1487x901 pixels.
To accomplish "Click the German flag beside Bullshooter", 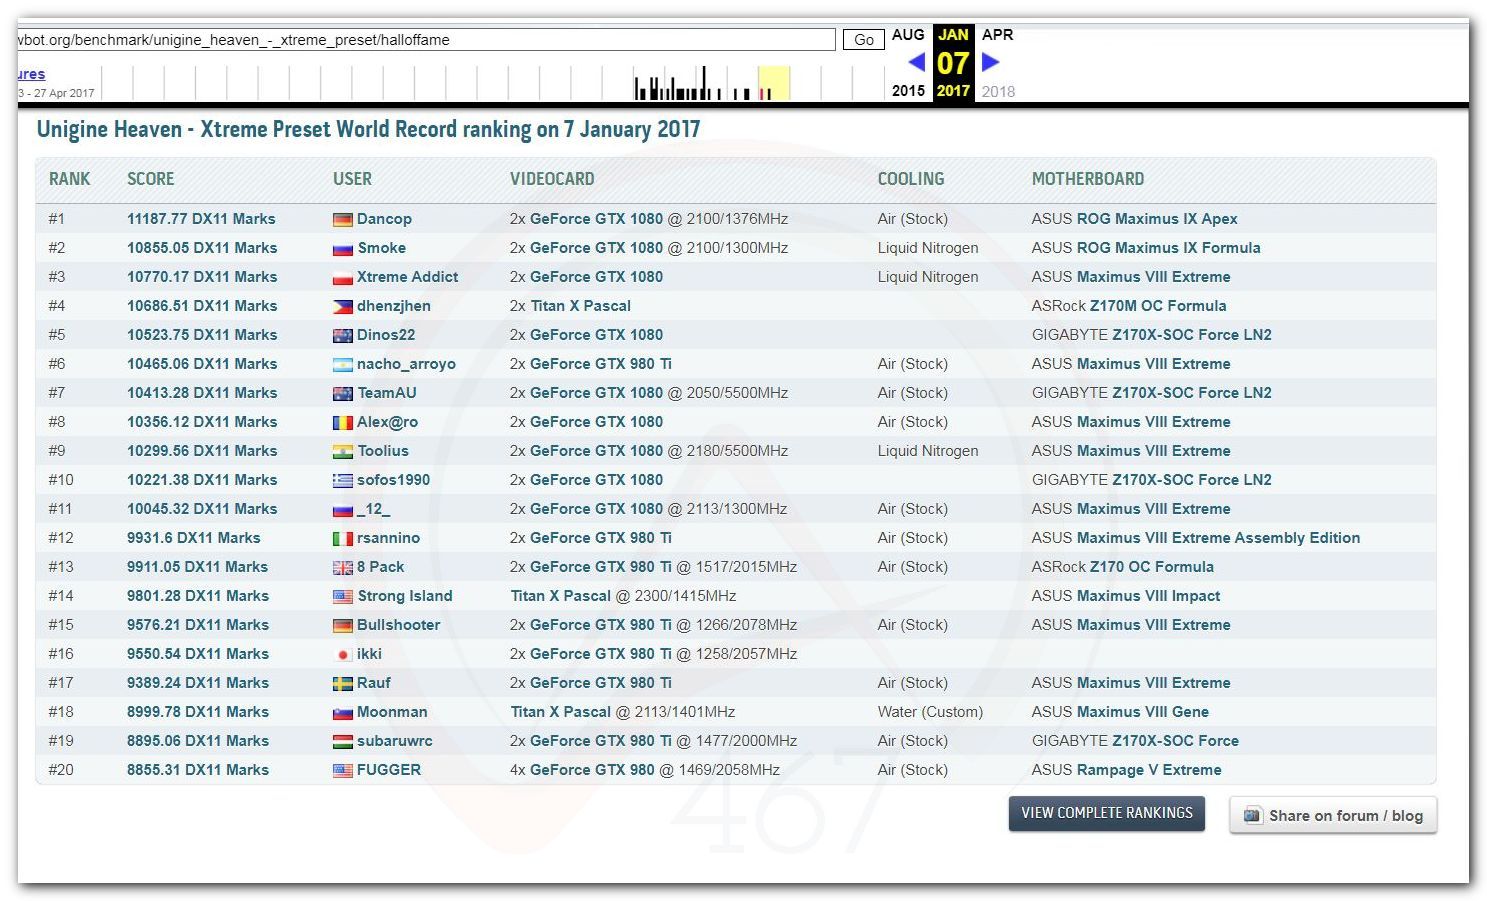I will pos(342,626).
